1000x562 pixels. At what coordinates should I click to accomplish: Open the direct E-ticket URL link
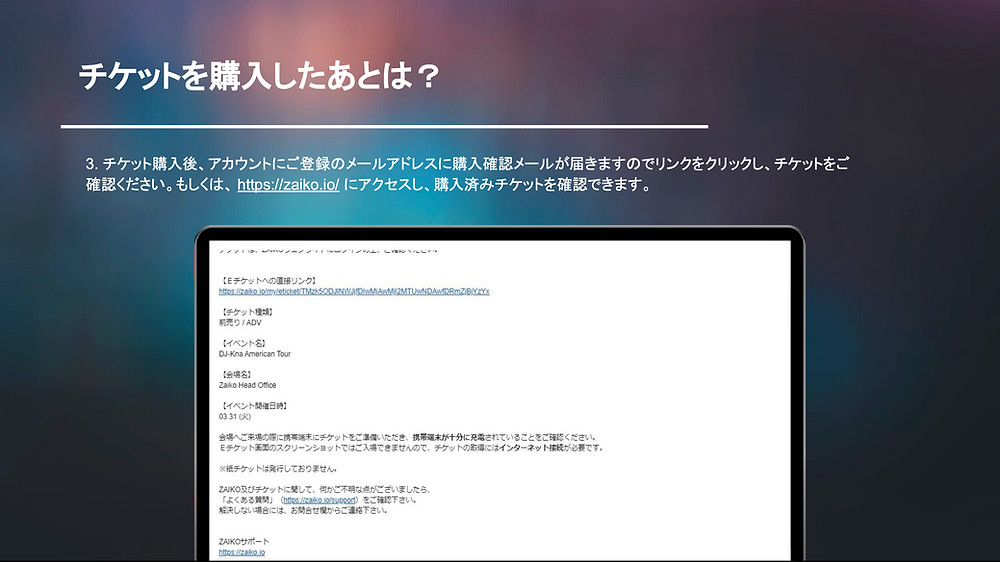(354, 292)
